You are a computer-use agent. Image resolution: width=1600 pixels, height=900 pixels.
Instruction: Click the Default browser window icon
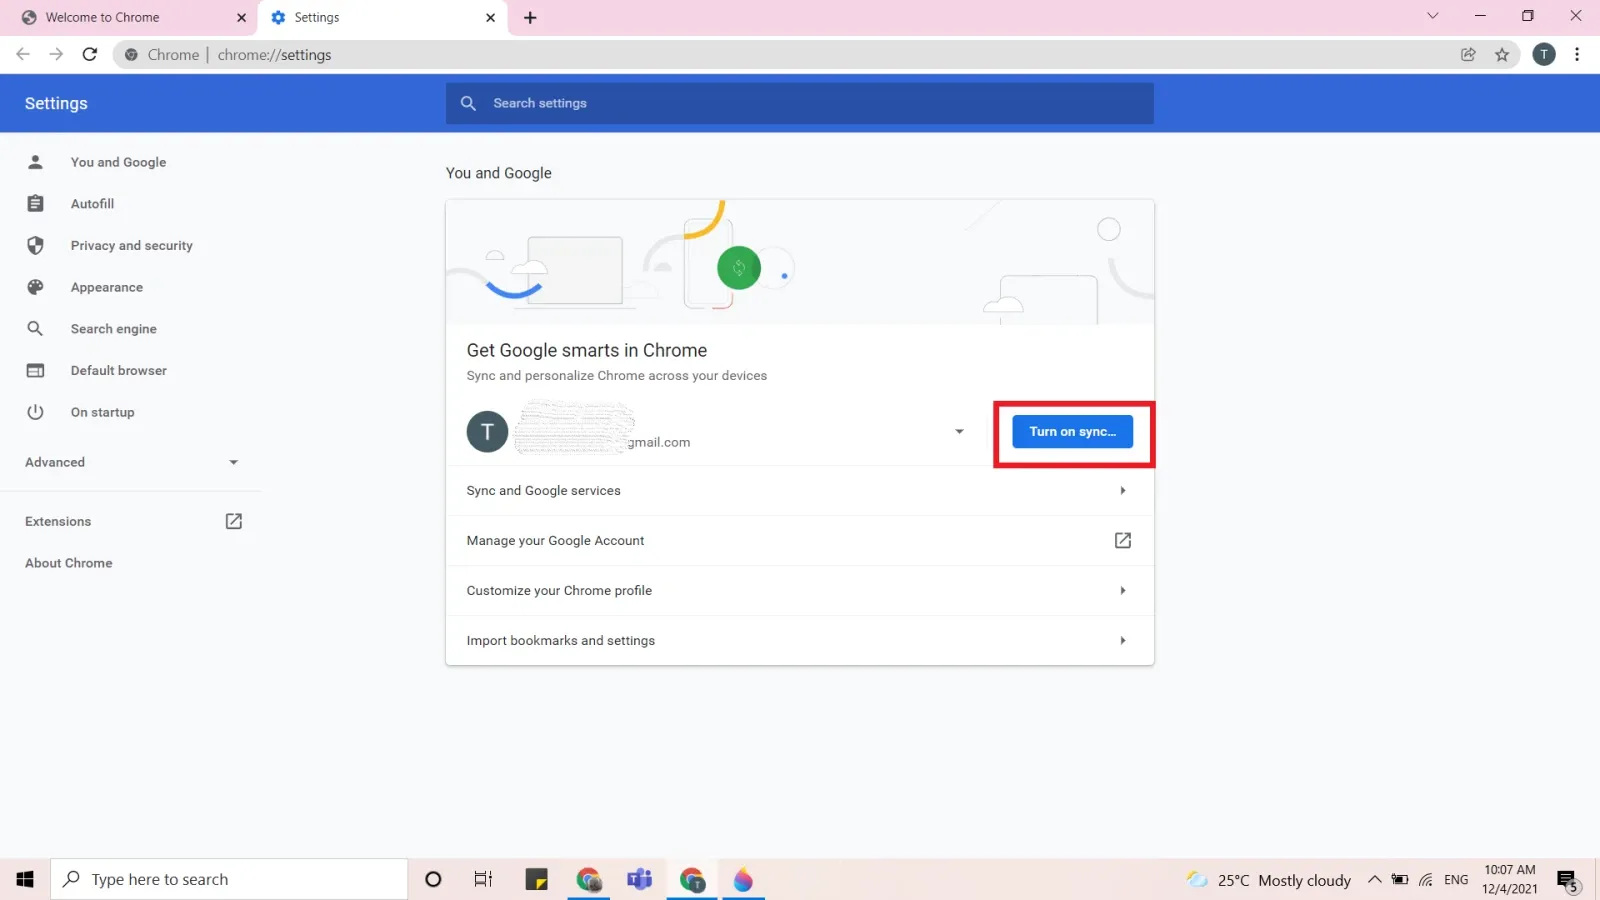(35, 371)
